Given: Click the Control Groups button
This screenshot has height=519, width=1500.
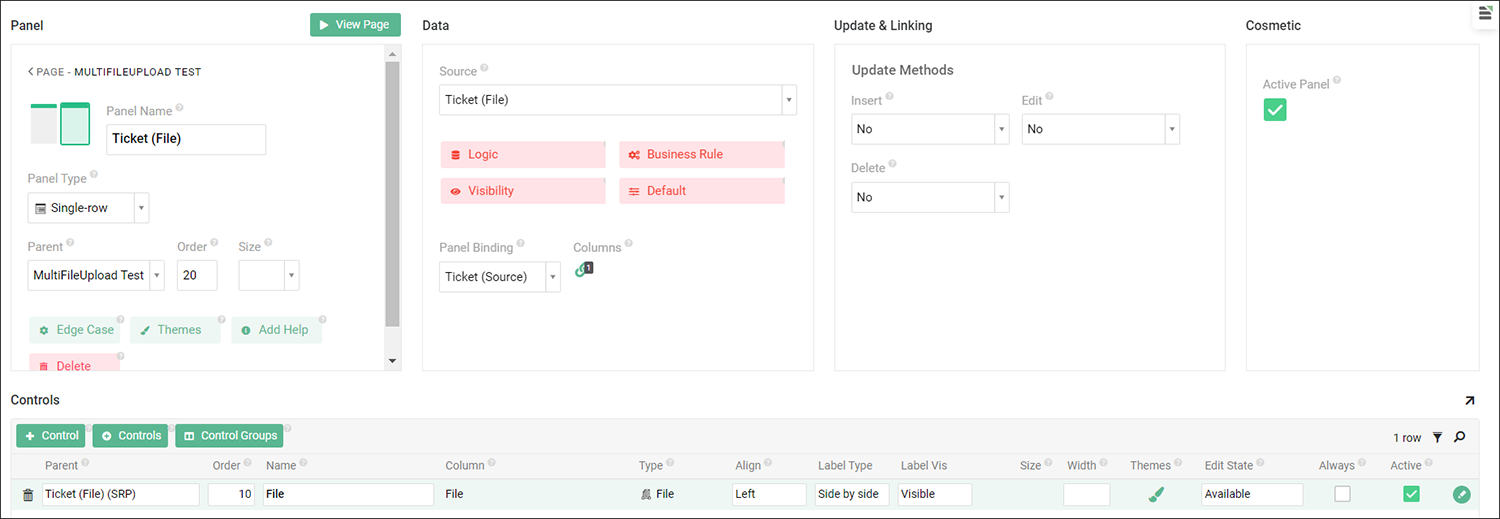Looking at the screenshot, I should click(x=229, y=436).
